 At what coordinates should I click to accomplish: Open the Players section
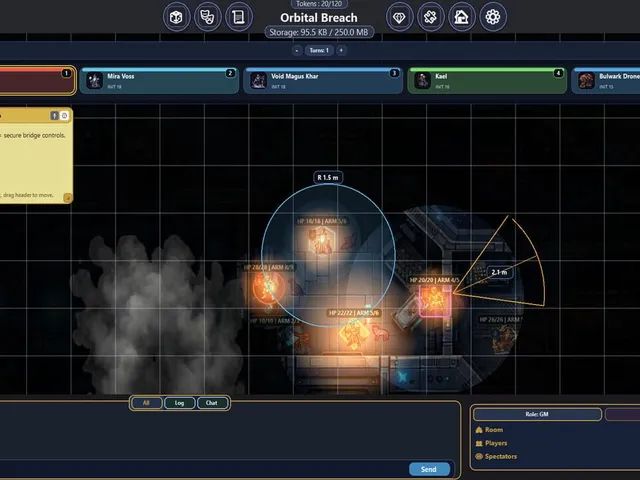(x=491, y=443)
